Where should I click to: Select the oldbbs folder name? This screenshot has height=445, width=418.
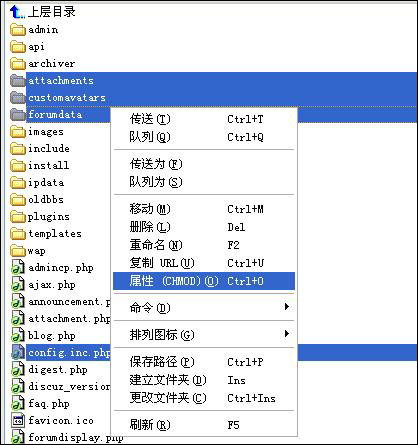click(x=46, y=199)
